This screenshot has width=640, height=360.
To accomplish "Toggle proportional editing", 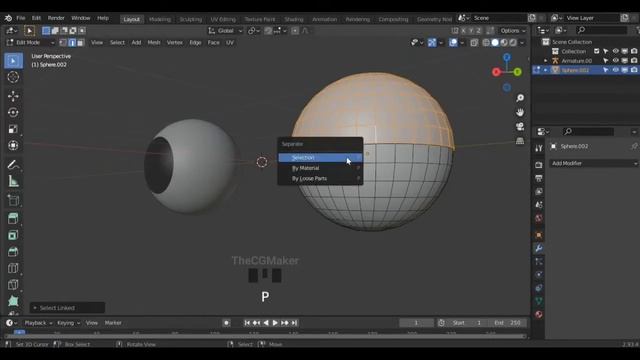I will (295, 31).
